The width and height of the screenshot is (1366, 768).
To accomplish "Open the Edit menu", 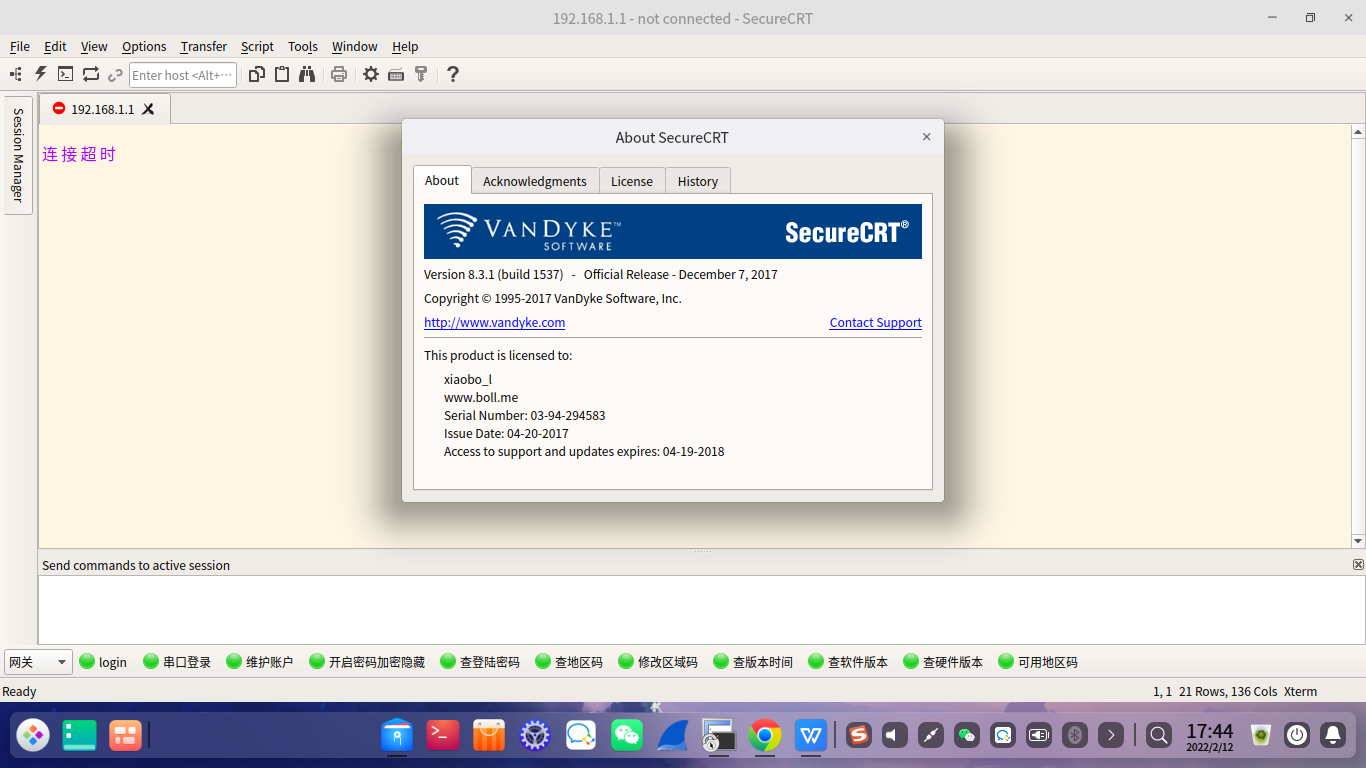I will (55, 46).
